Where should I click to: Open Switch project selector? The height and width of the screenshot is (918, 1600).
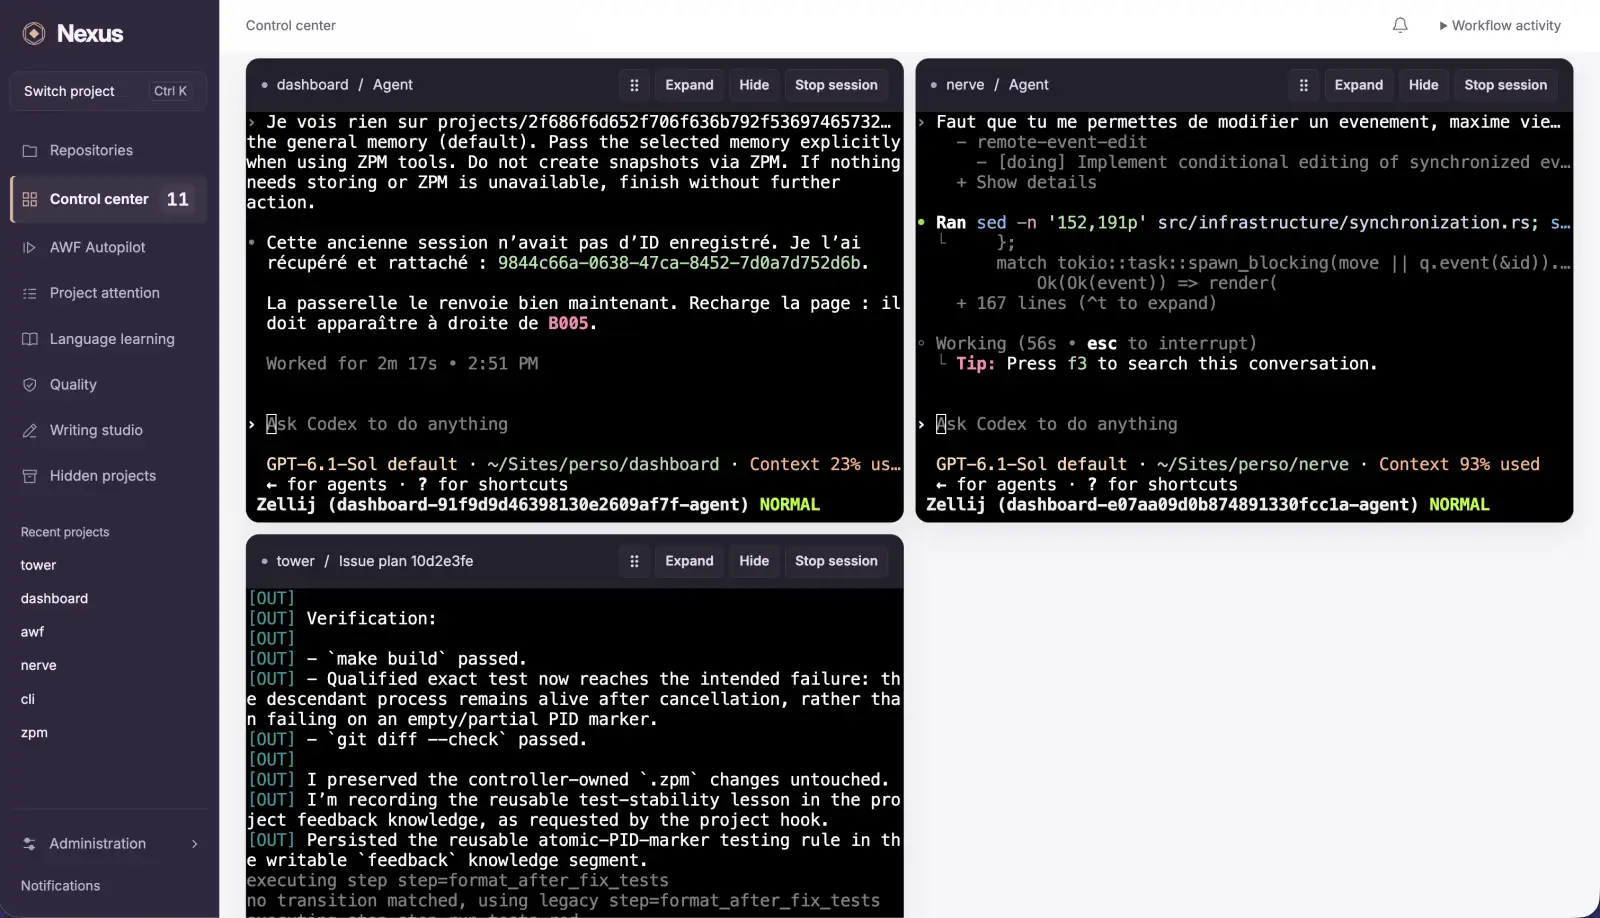click(x=108, y=91)
